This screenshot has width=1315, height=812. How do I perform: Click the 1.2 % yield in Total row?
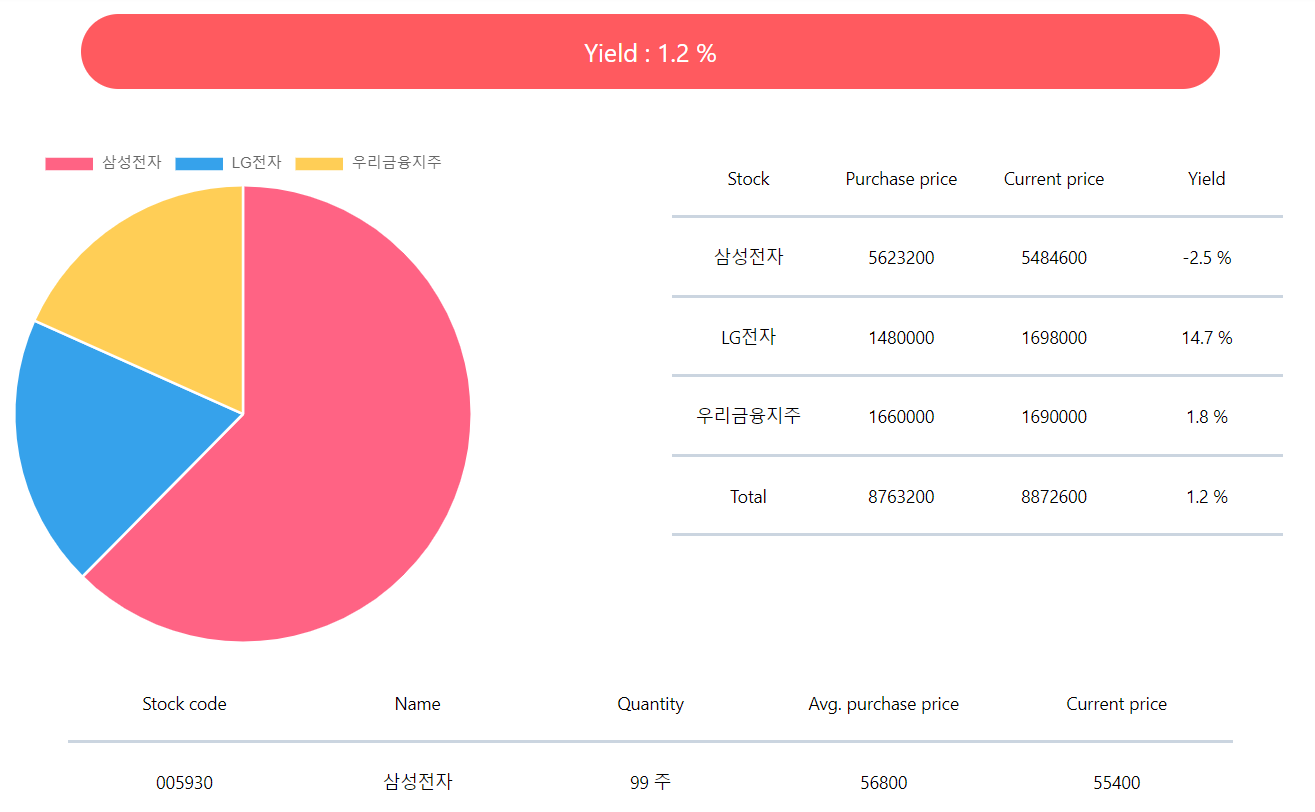1206,497
